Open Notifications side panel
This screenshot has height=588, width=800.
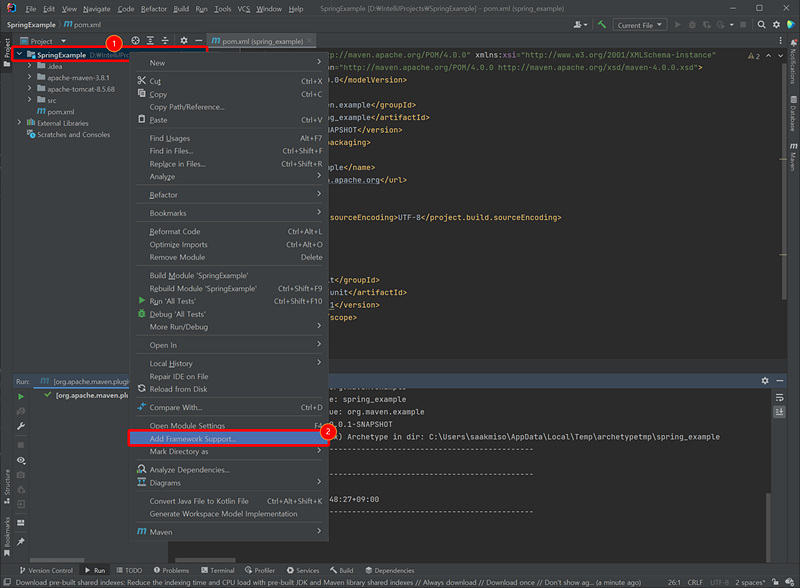click(x=793, y=62)
